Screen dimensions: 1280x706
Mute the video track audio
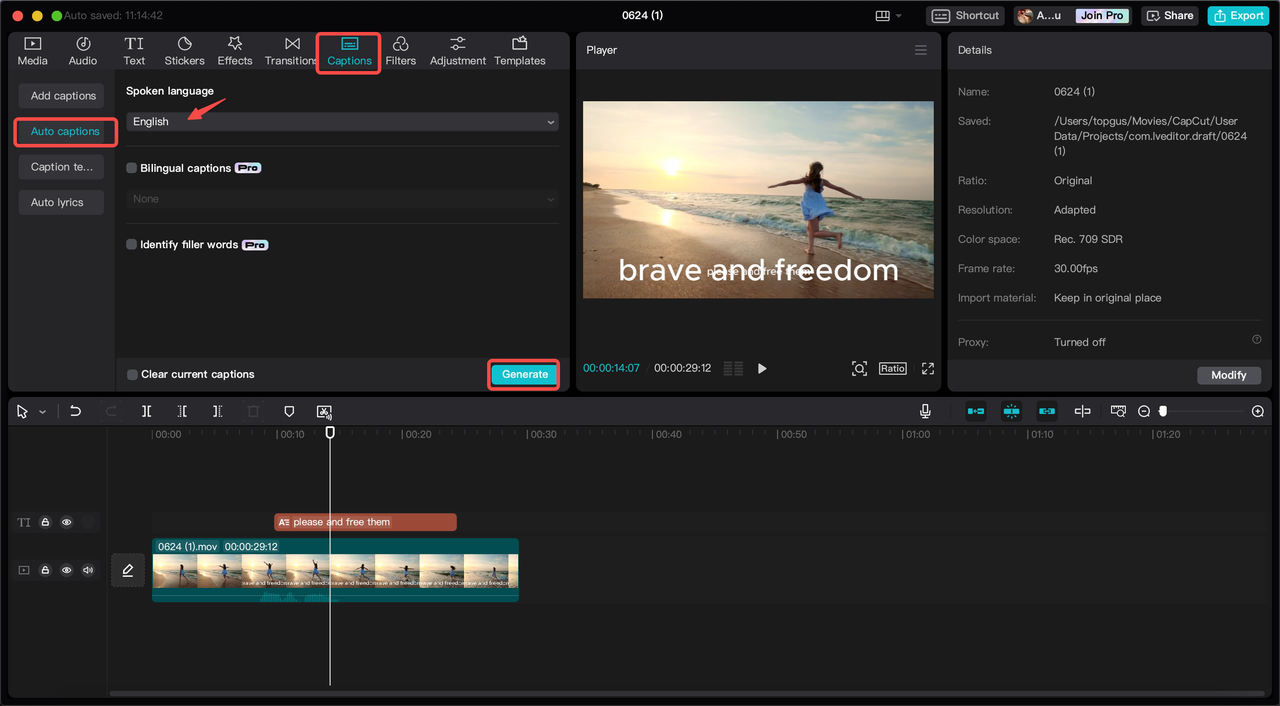(x=88, y=570)
